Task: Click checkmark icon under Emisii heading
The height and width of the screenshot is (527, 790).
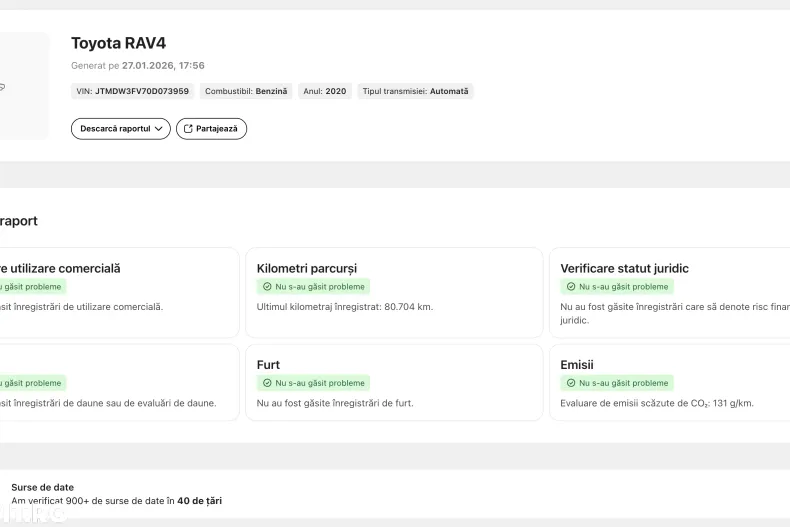Action: [571, 383]
